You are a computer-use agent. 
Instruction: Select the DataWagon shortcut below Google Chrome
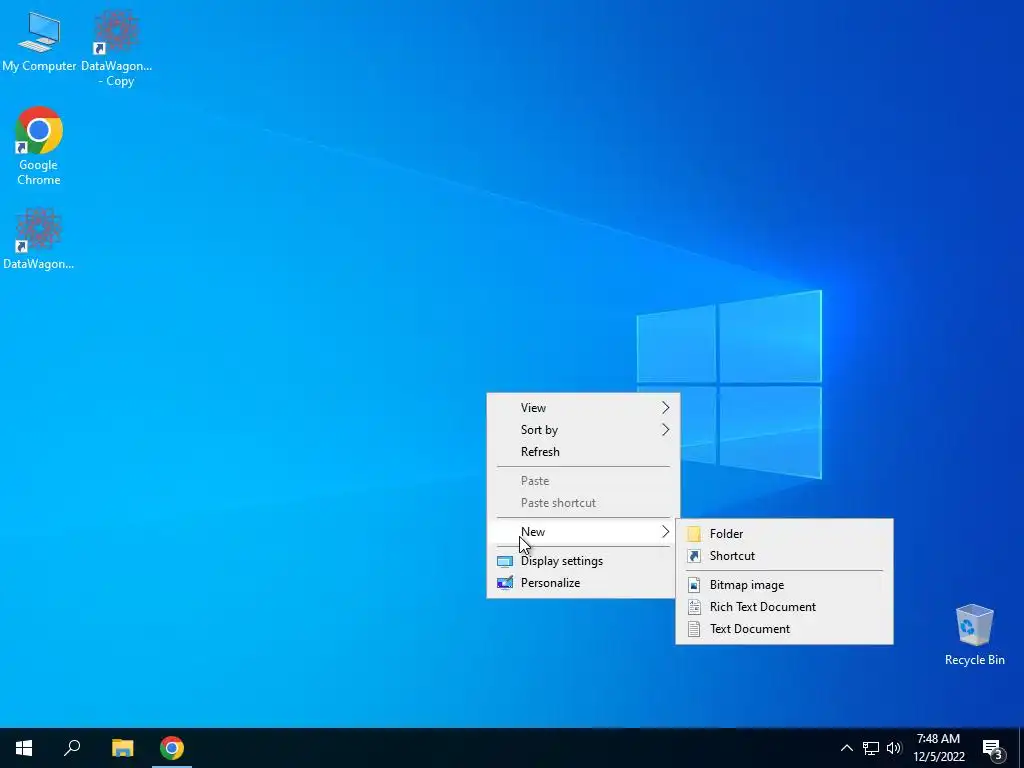click(39, 238)
